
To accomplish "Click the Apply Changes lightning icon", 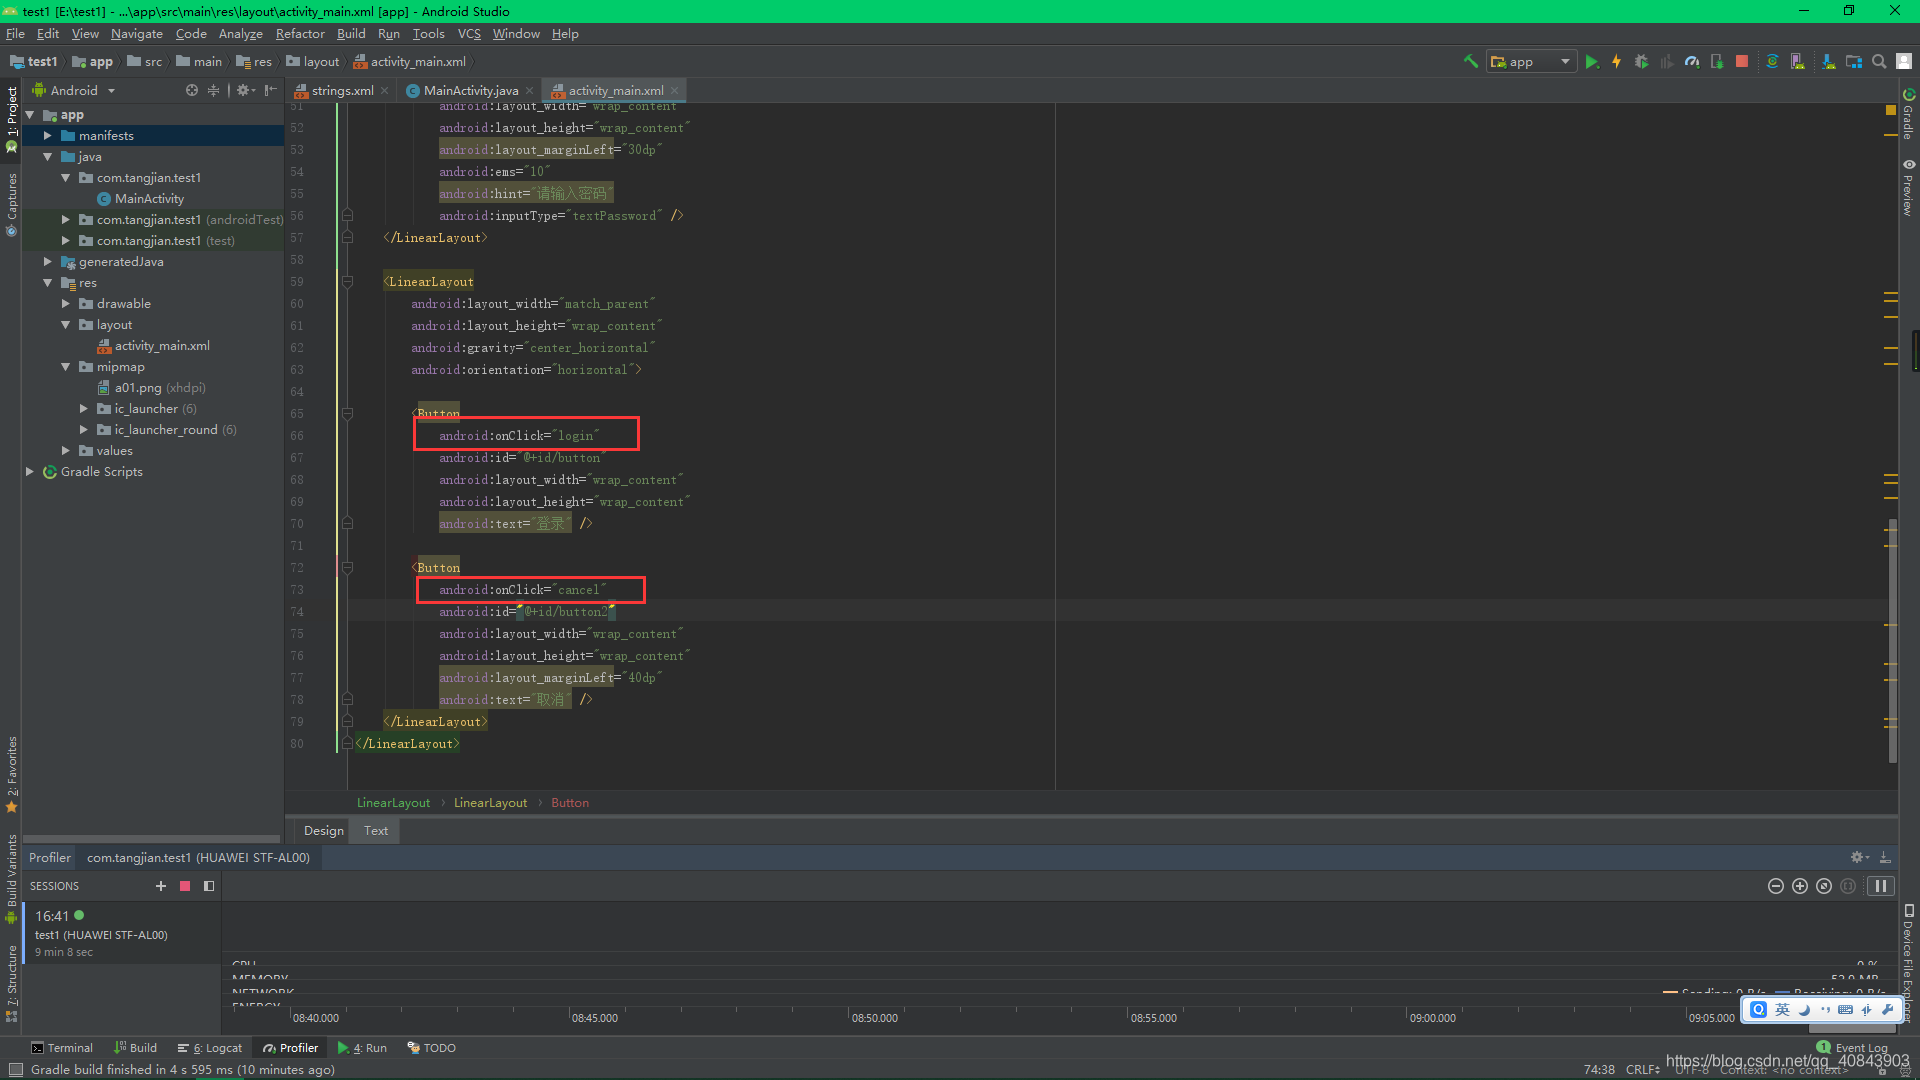I will [x=1616, y=62].
